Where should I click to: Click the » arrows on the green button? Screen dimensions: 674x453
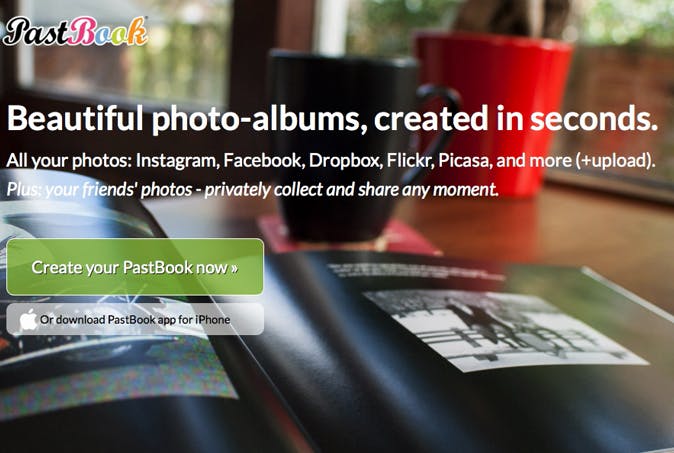(234, 268)
